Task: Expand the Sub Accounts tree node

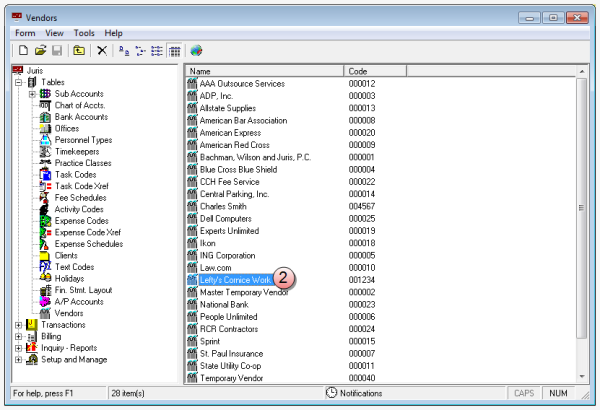Action: point(32,94)
